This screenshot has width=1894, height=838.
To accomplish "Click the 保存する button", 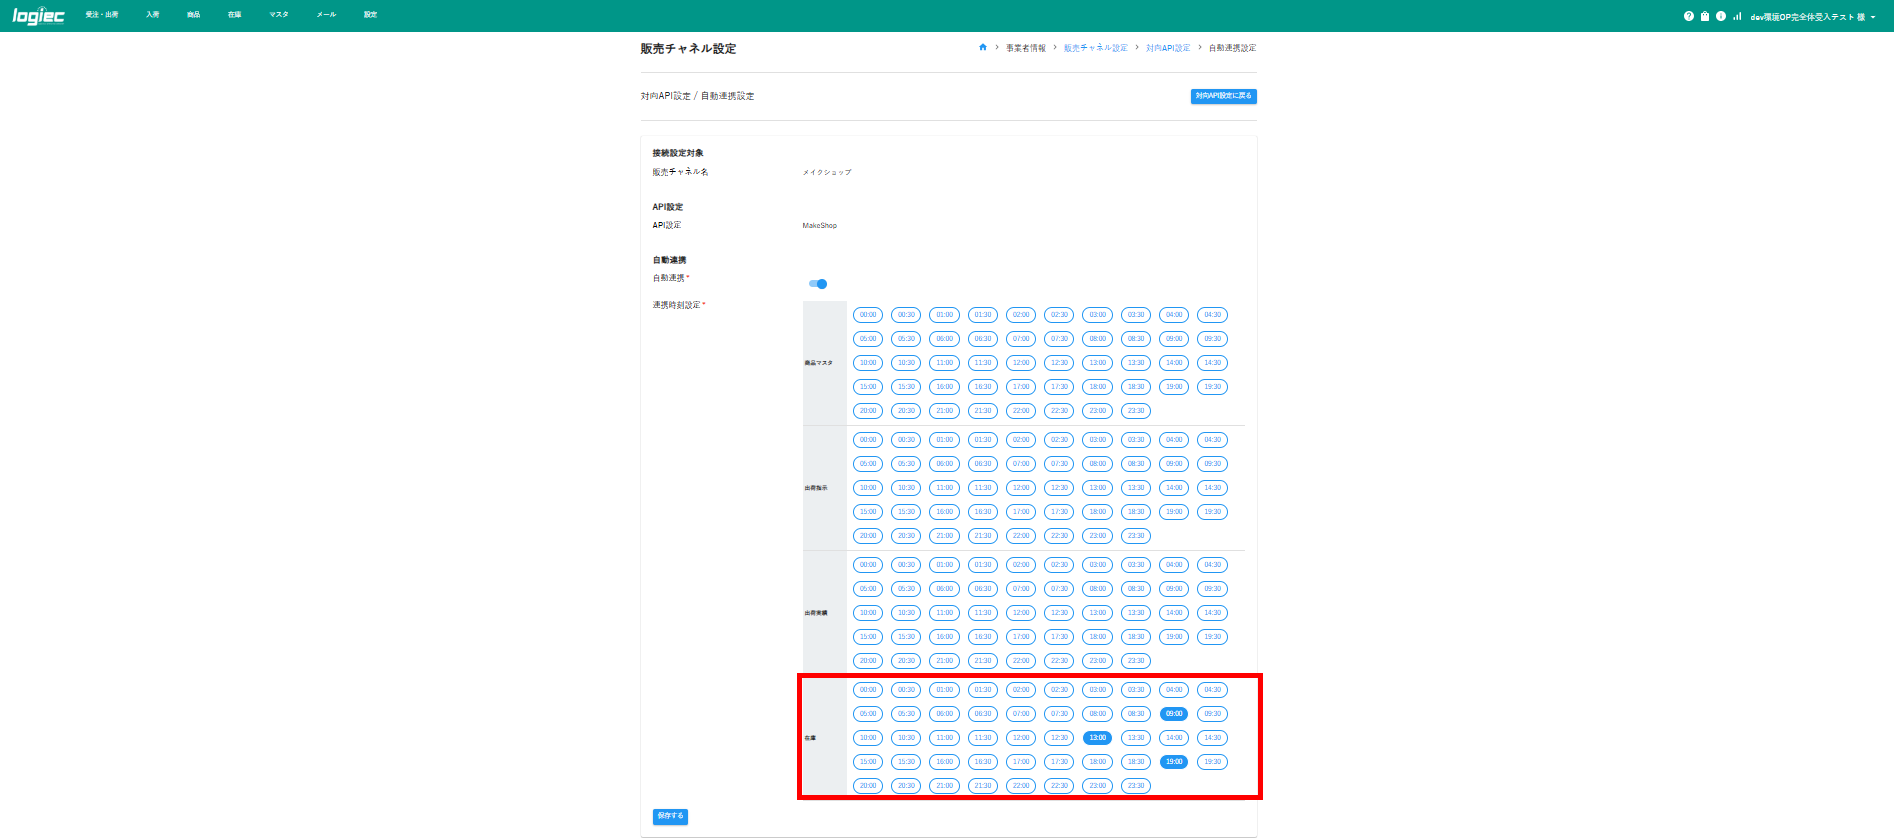I will coord(670,816).
